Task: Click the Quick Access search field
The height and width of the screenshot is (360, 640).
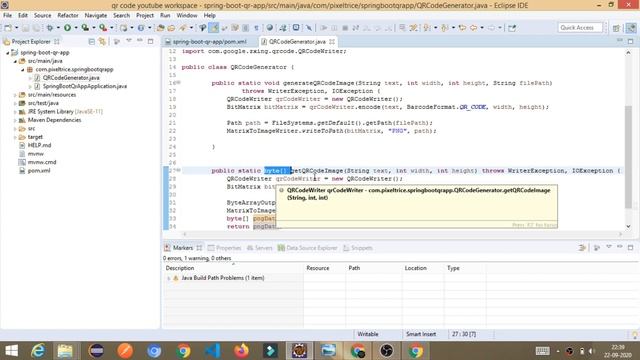Action: [x=580, y=28]
